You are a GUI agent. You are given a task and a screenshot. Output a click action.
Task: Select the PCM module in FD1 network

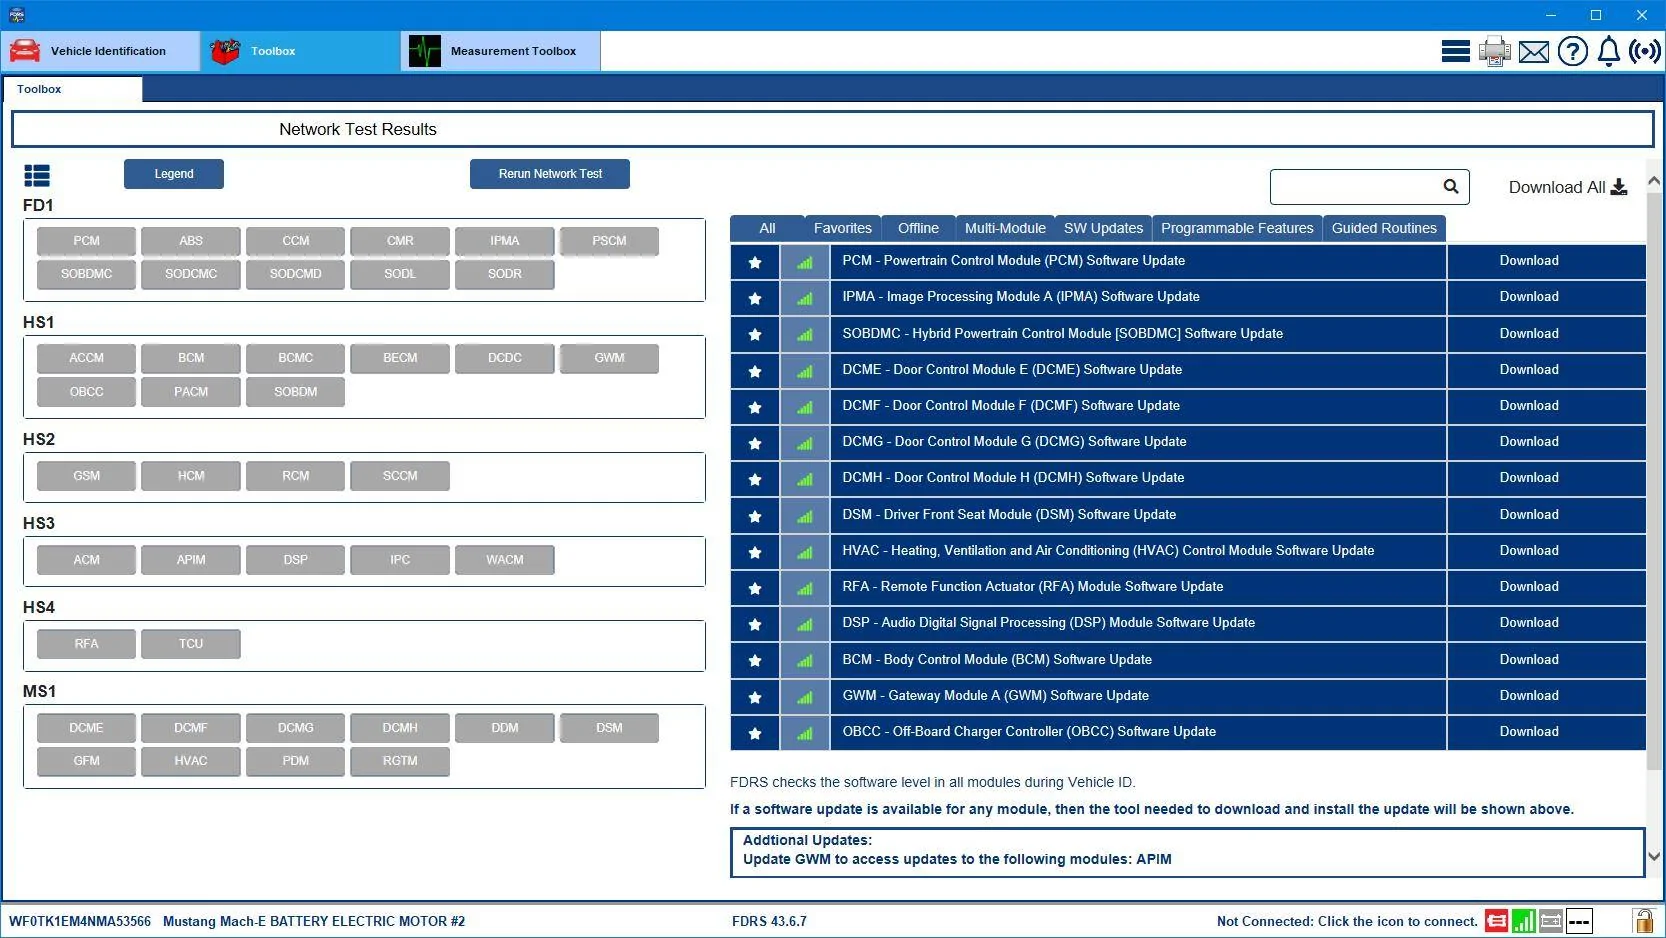click(x=86, y=241)
